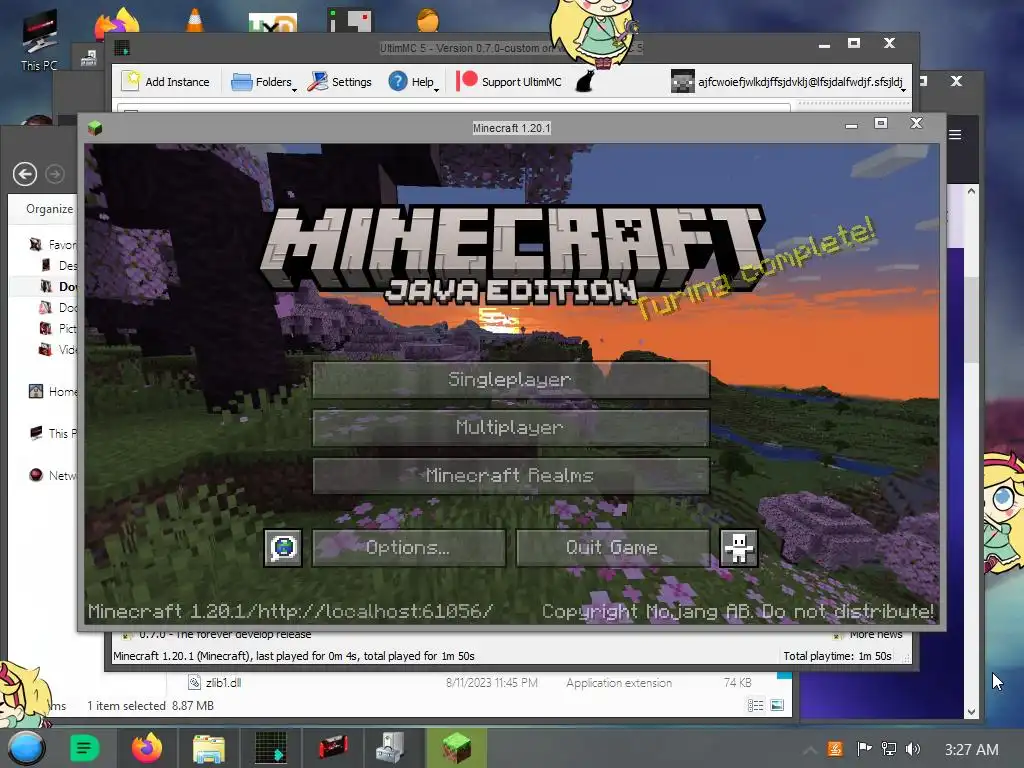Viewport: 1024px width, 768px height.
Task: Open the VLC cone desktop icon
Action: 195,20
